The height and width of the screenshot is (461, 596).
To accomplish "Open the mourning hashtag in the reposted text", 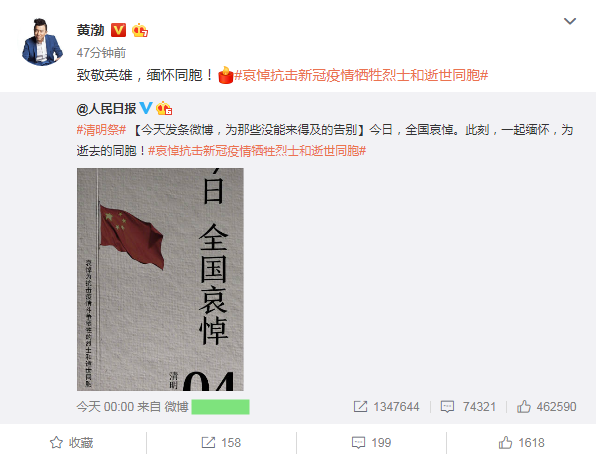I will 257,151.
